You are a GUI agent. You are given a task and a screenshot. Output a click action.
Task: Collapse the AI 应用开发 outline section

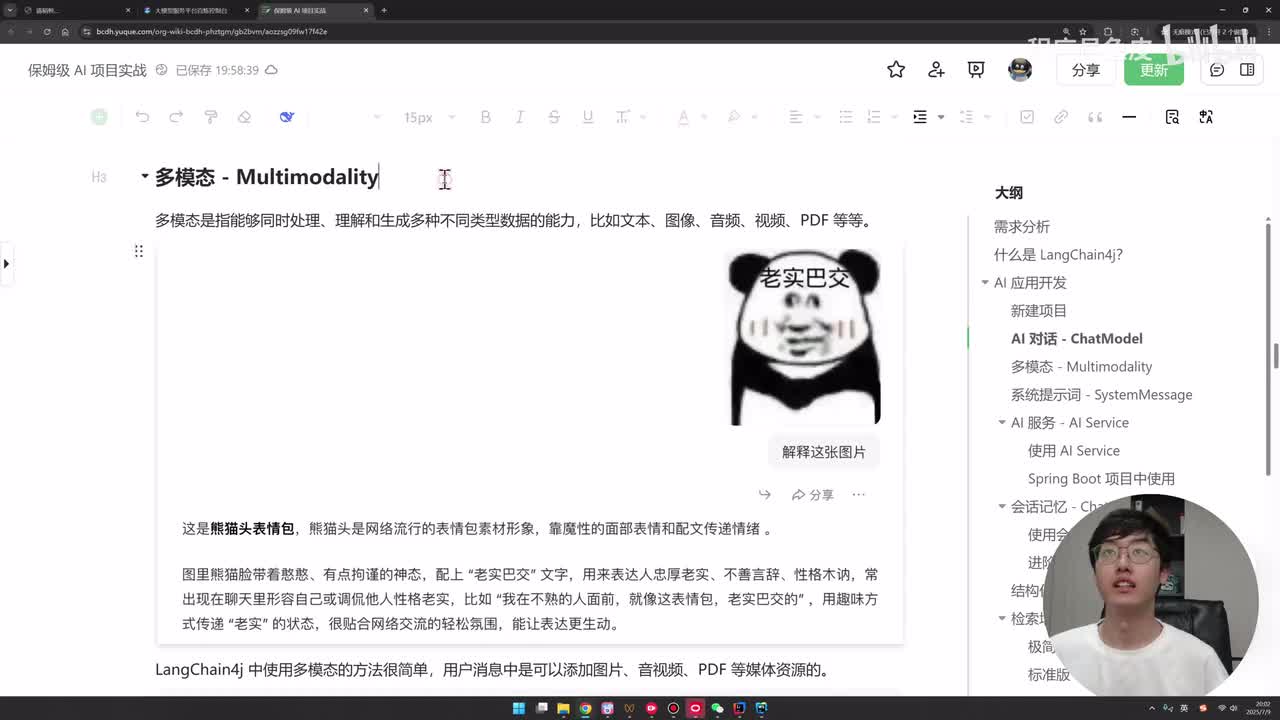tap(985, 283)
